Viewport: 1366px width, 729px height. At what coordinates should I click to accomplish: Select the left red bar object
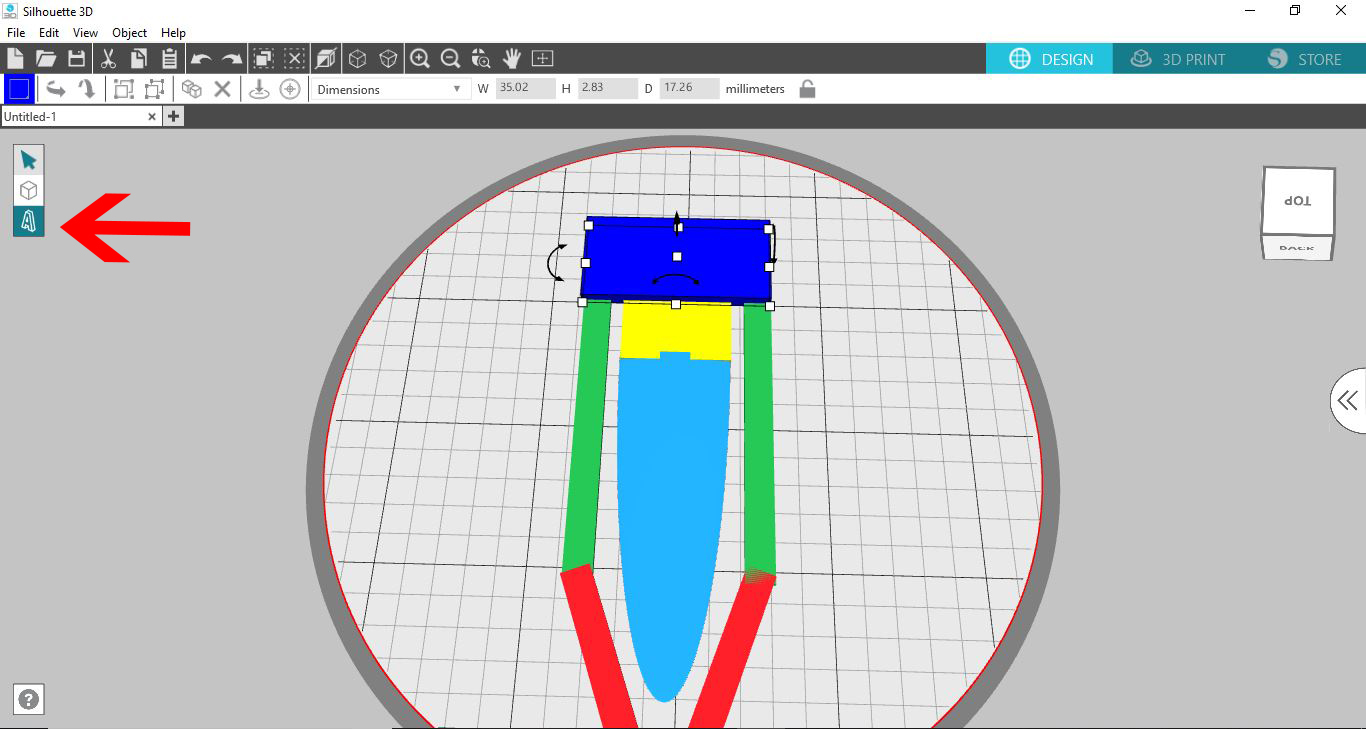pyautogui.click(x=598, y=648)
